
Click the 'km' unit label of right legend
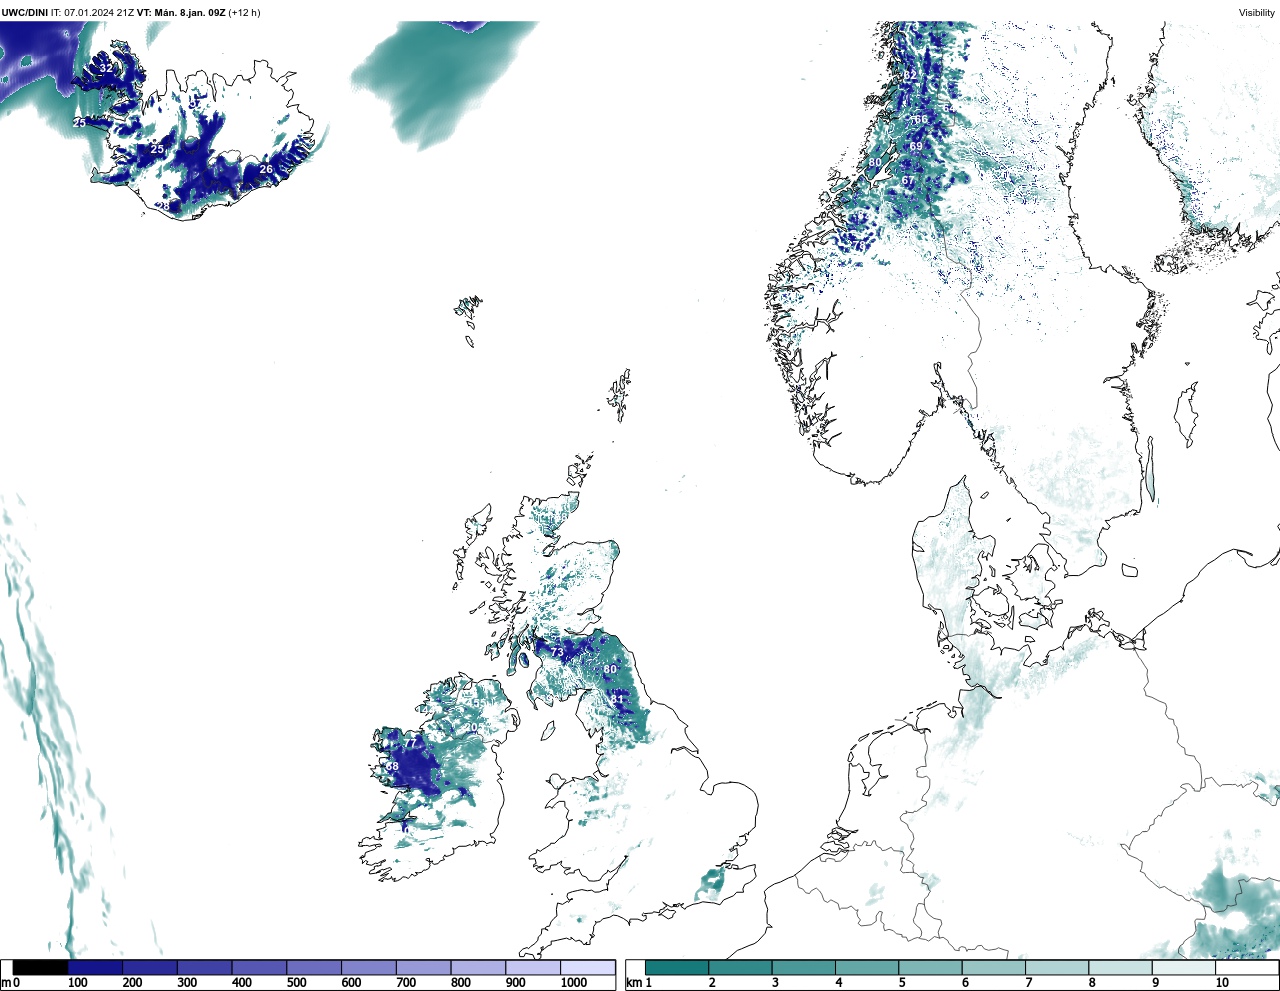click(632, 984)
